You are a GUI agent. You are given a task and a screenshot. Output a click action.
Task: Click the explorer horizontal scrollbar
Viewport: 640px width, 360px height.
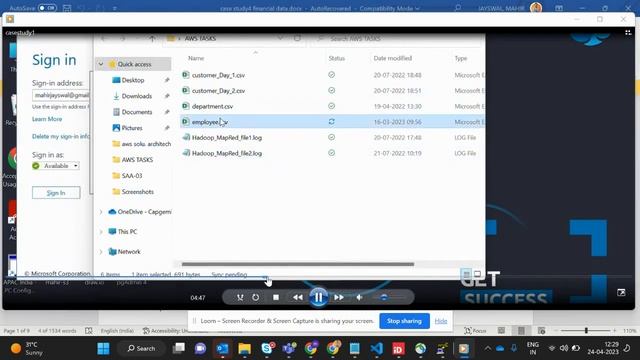coord(298,264)
